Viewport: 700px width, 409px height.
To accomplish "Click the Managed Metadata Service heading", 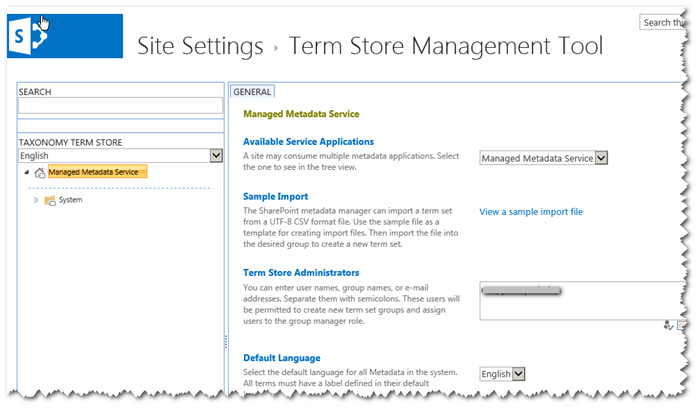I will point(301,114).
